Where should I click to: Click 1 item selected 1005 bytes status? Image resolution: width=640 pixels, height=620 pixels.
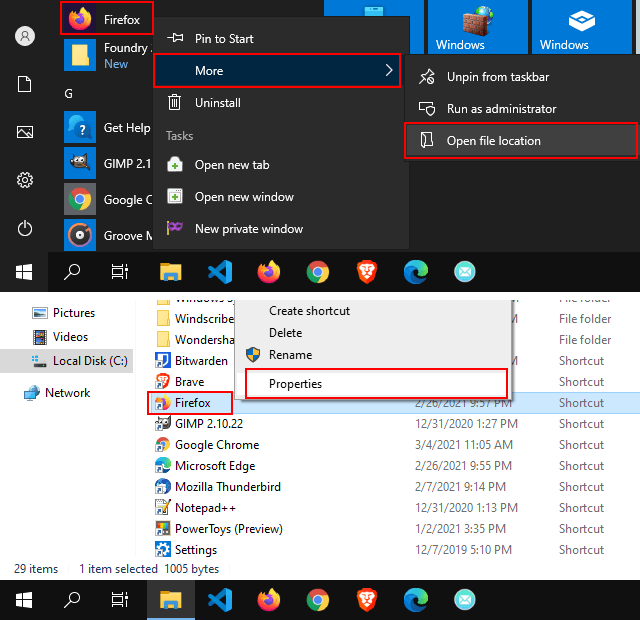(x=149, y=569)
